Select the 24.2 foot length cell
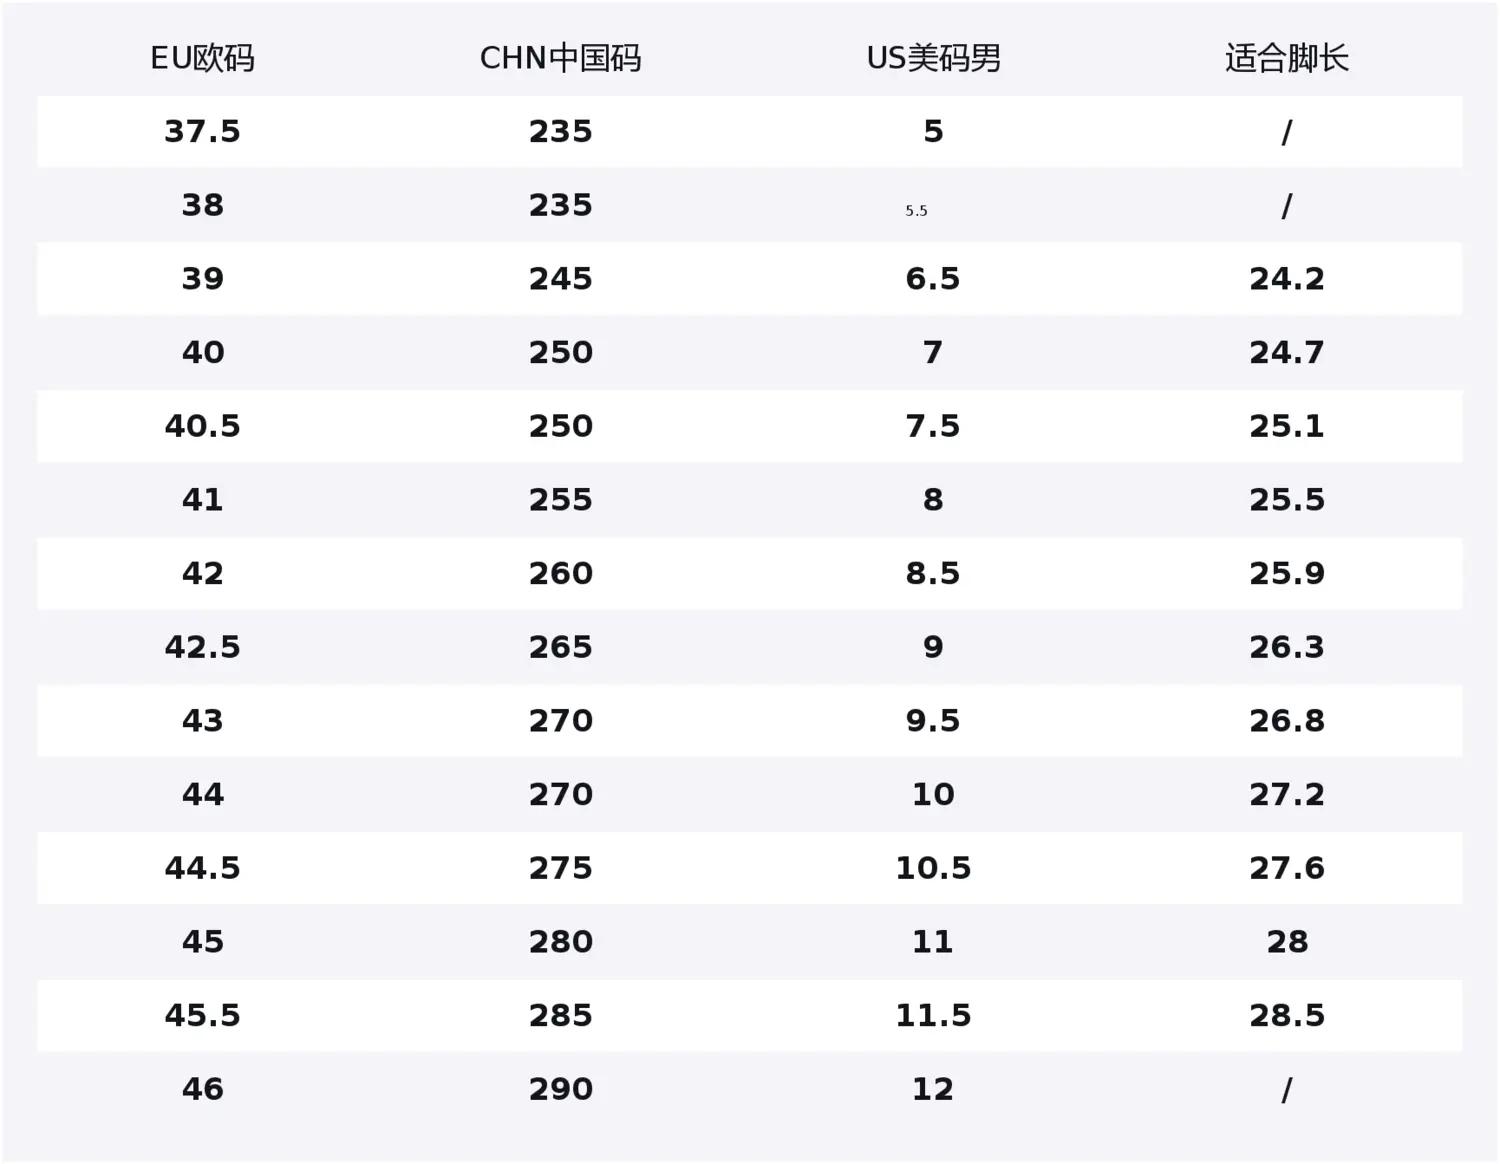The height and width of the screenshot is (1164, 1500). 1286,279
